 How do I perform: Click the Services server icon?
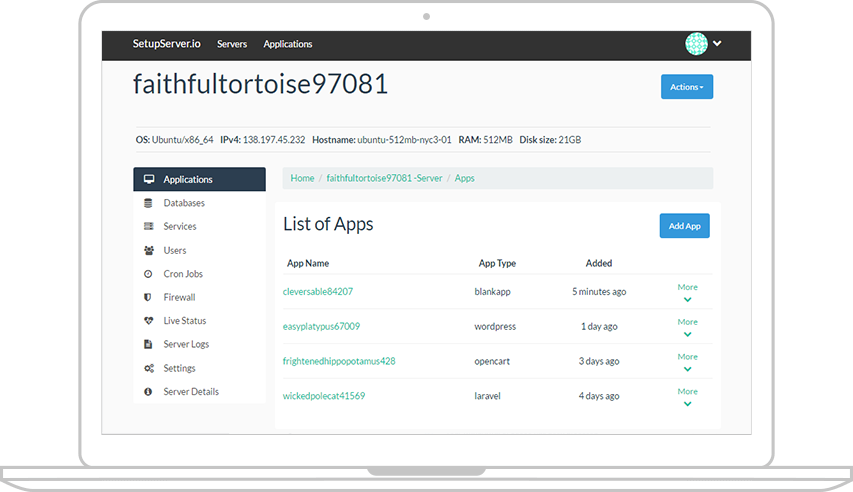pos(148,226)
